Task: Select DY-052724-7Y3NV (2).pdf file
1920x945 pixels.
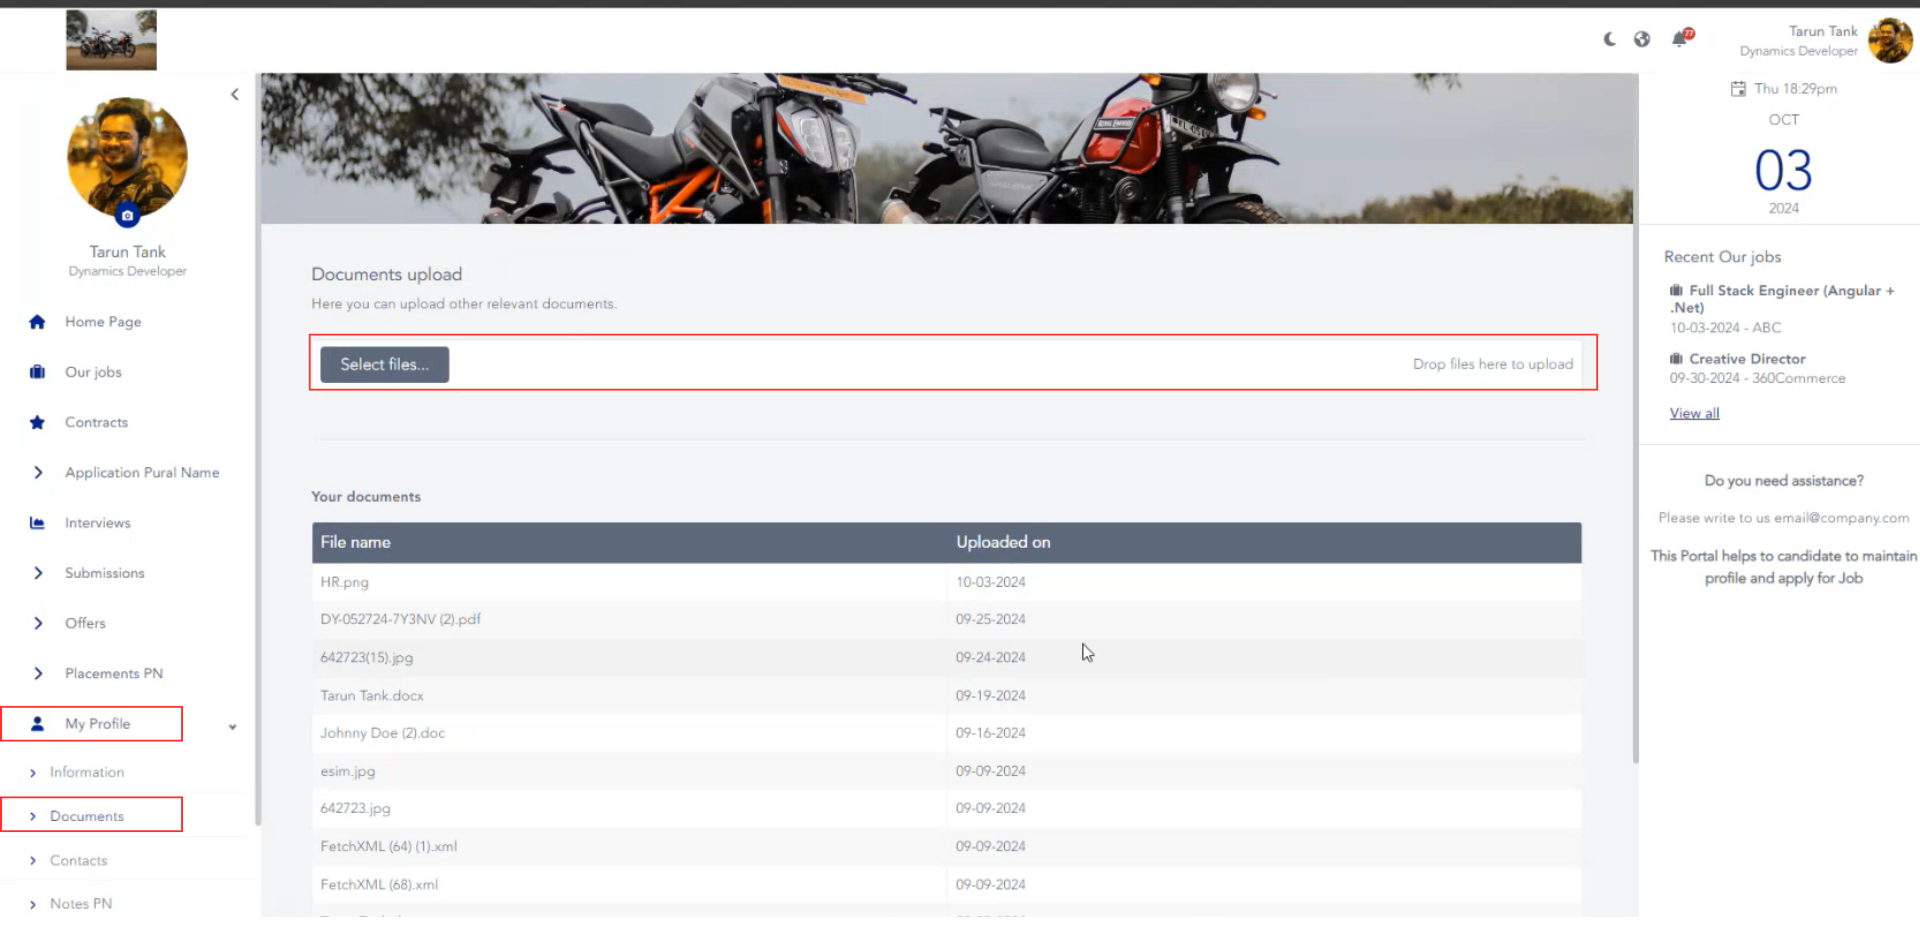Action: (400, 619)
